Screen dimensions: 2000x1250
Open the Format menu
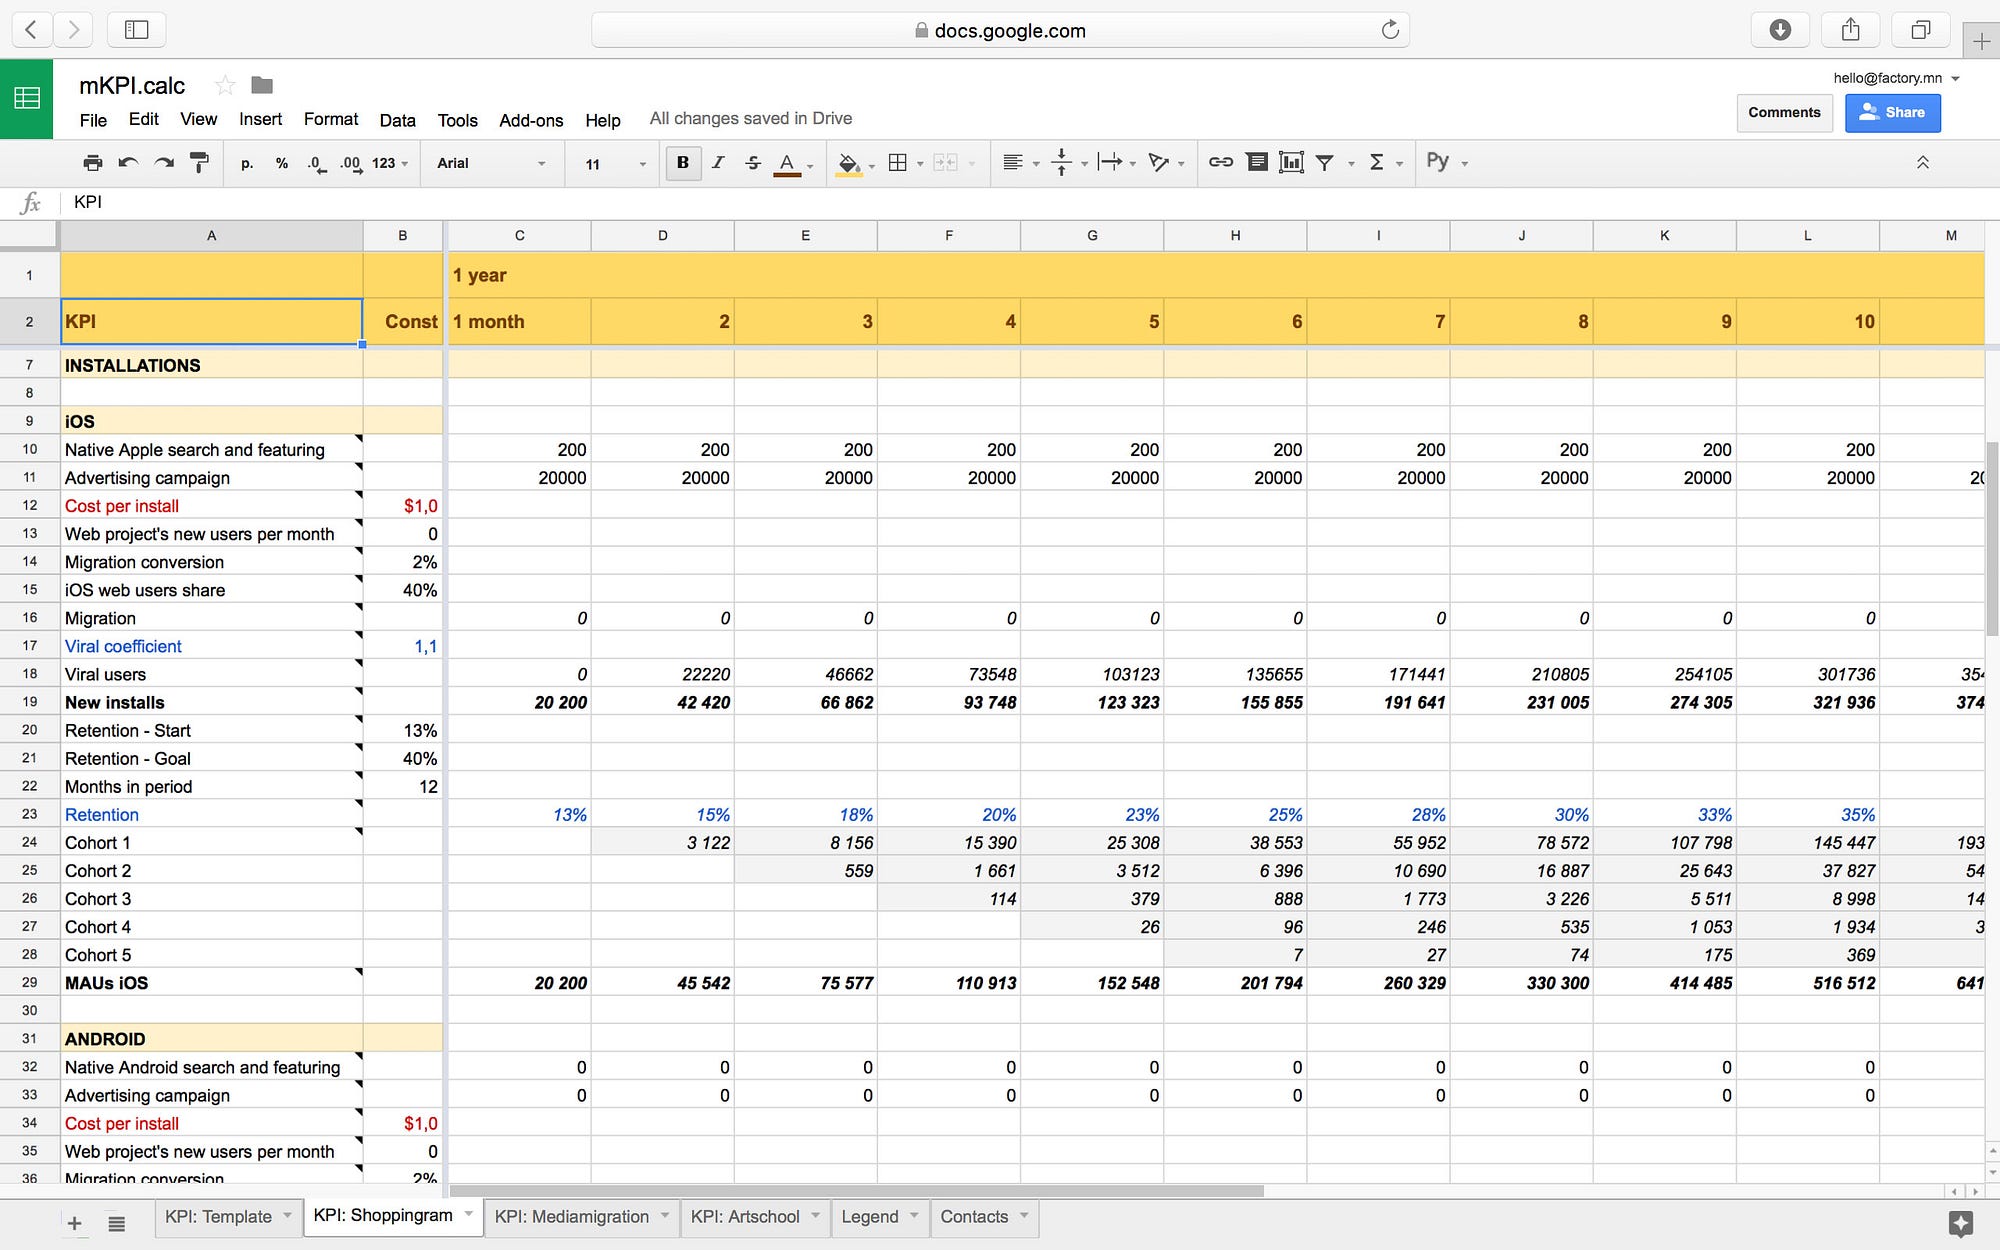(330, 119)
